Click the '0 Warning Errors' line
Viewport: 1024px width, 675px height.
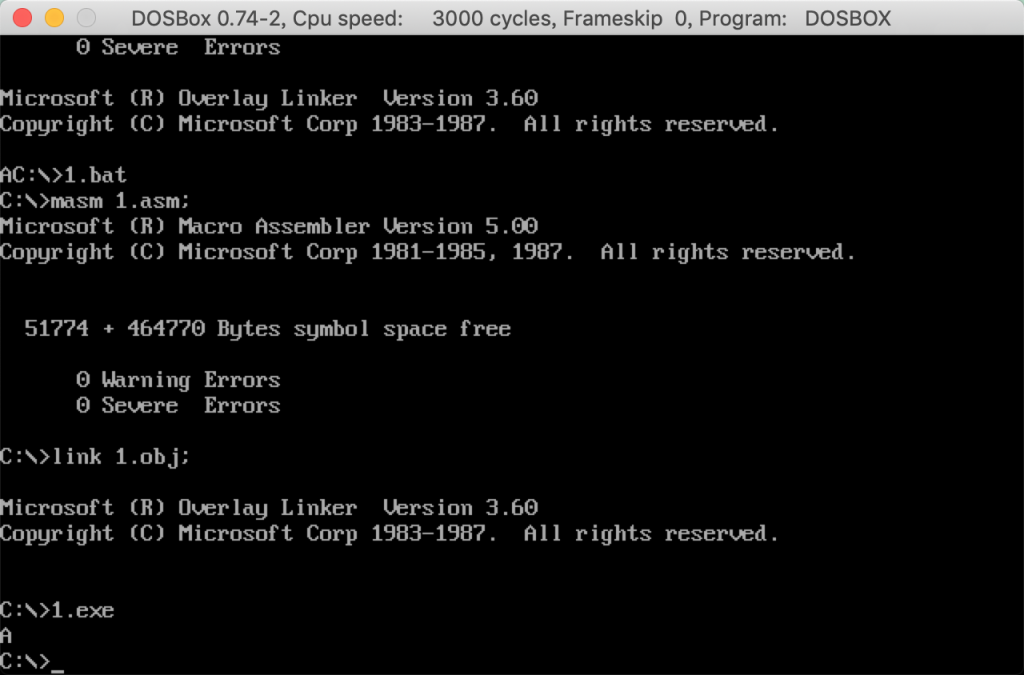(178, 379)
